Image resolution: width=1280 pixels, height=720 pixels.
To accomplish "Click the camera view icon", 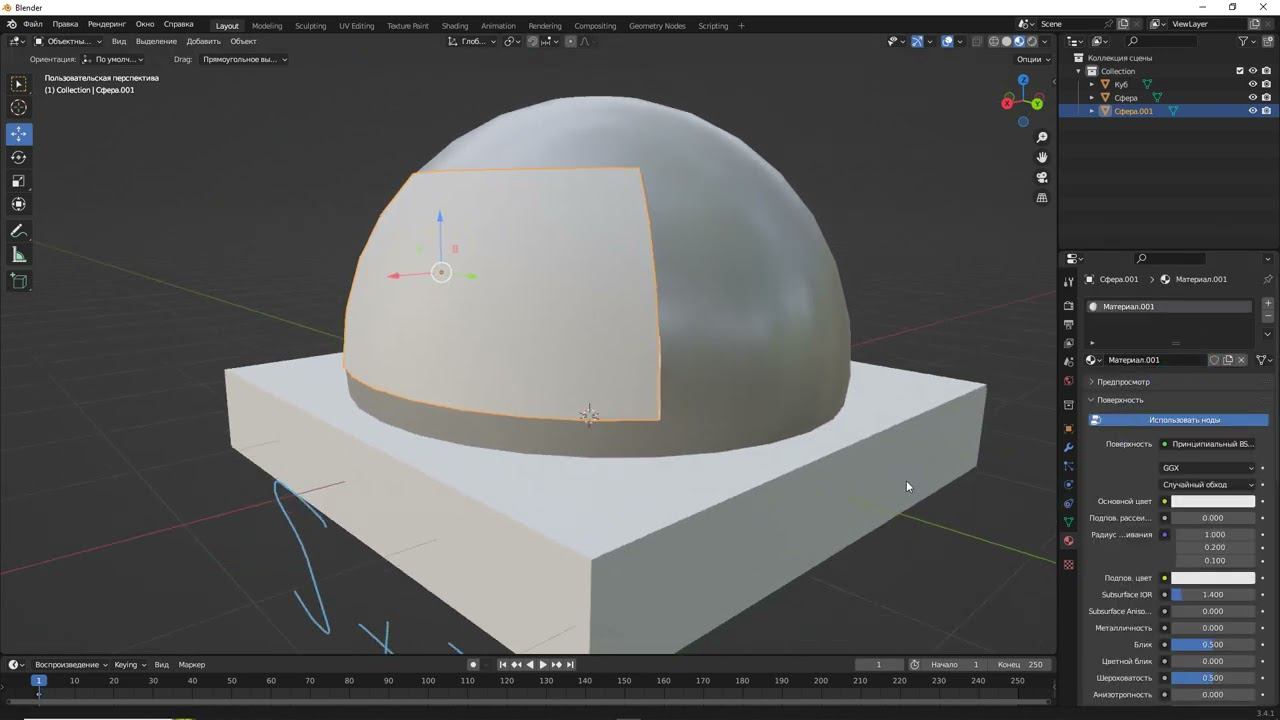I will point(1042,177).
